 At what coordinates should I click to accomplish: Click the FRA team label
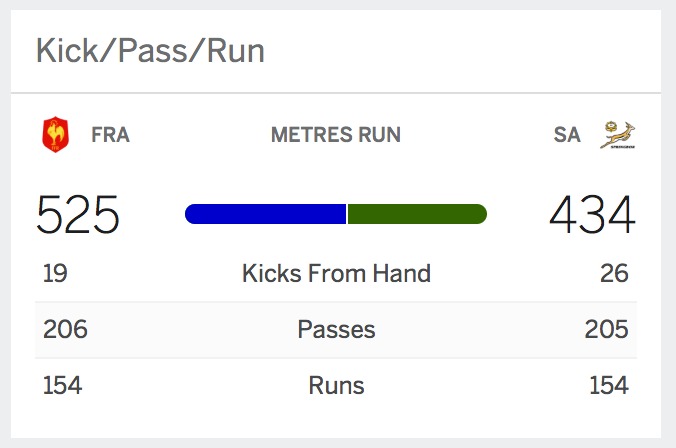pyautogui.click(x=110, y=135)
